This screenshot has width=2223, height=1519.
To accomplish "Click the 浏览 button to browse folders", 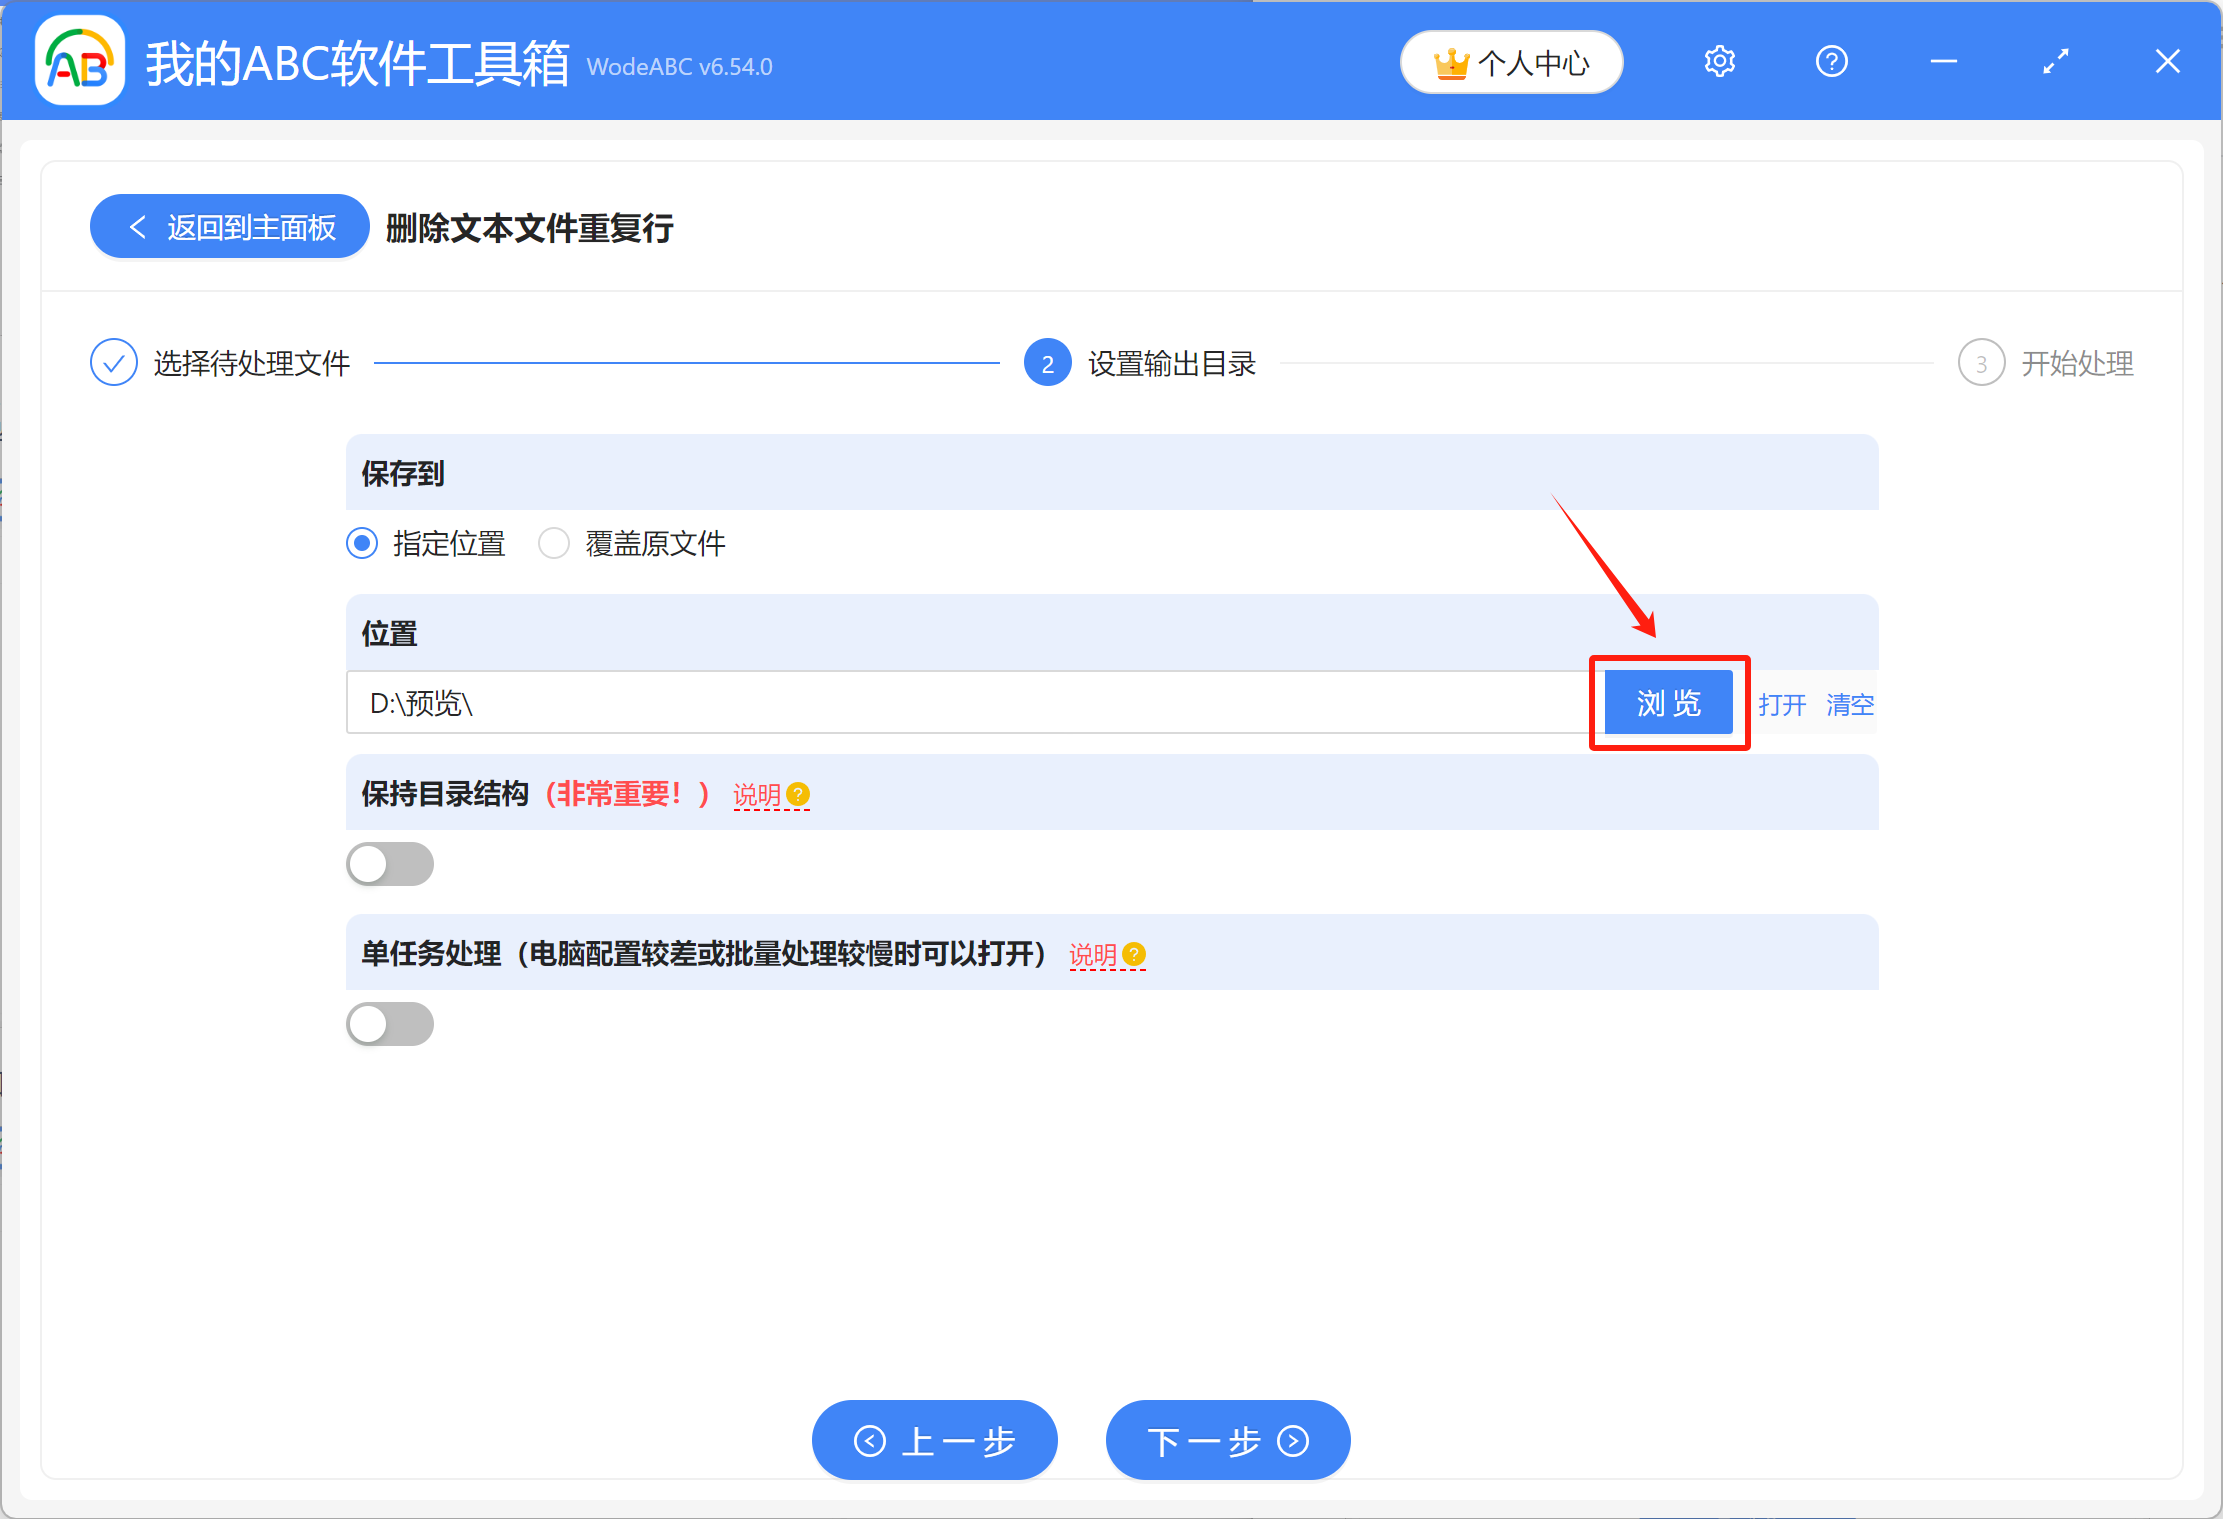I will 1668,702.
